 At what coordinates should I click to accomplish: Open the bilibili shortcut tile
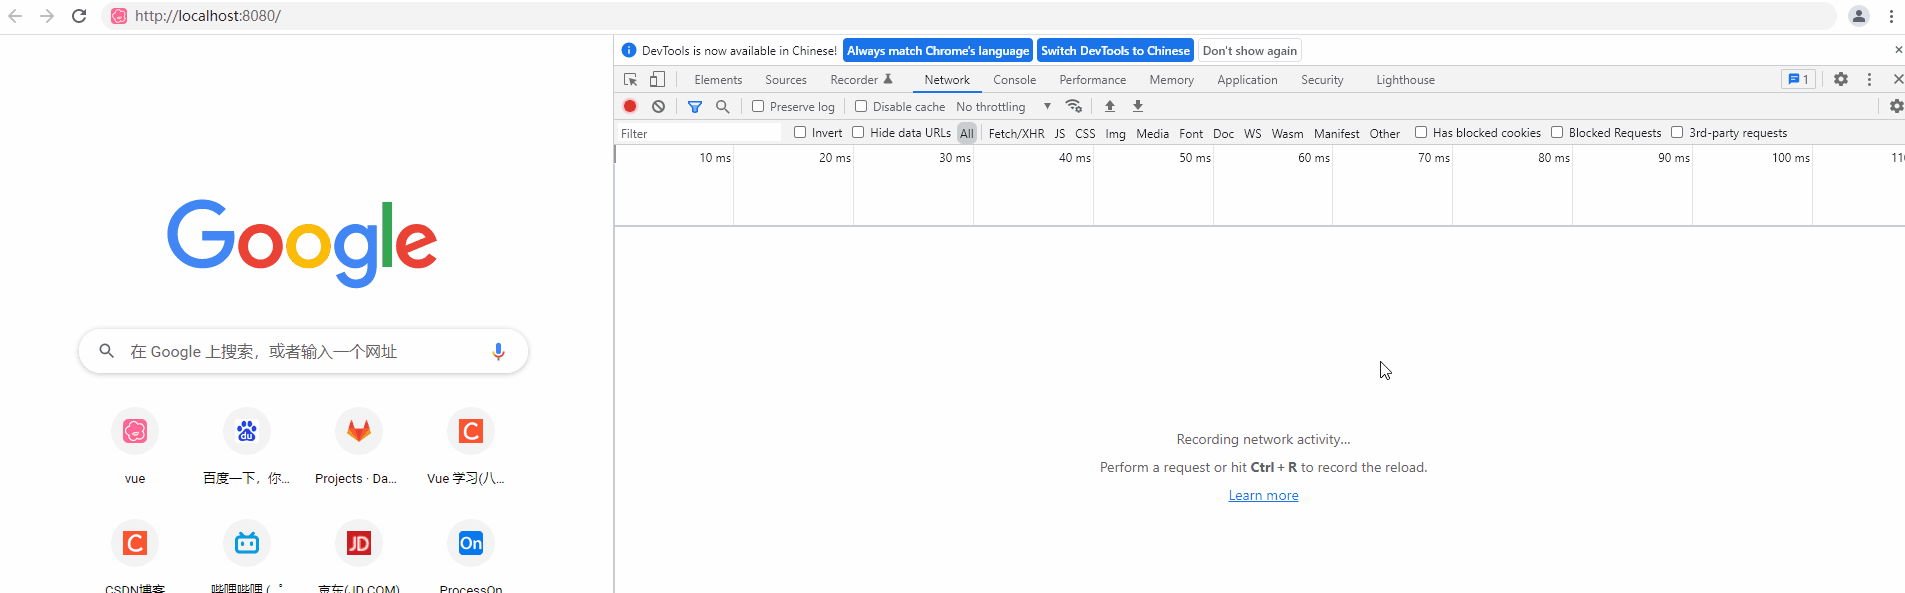247,556
